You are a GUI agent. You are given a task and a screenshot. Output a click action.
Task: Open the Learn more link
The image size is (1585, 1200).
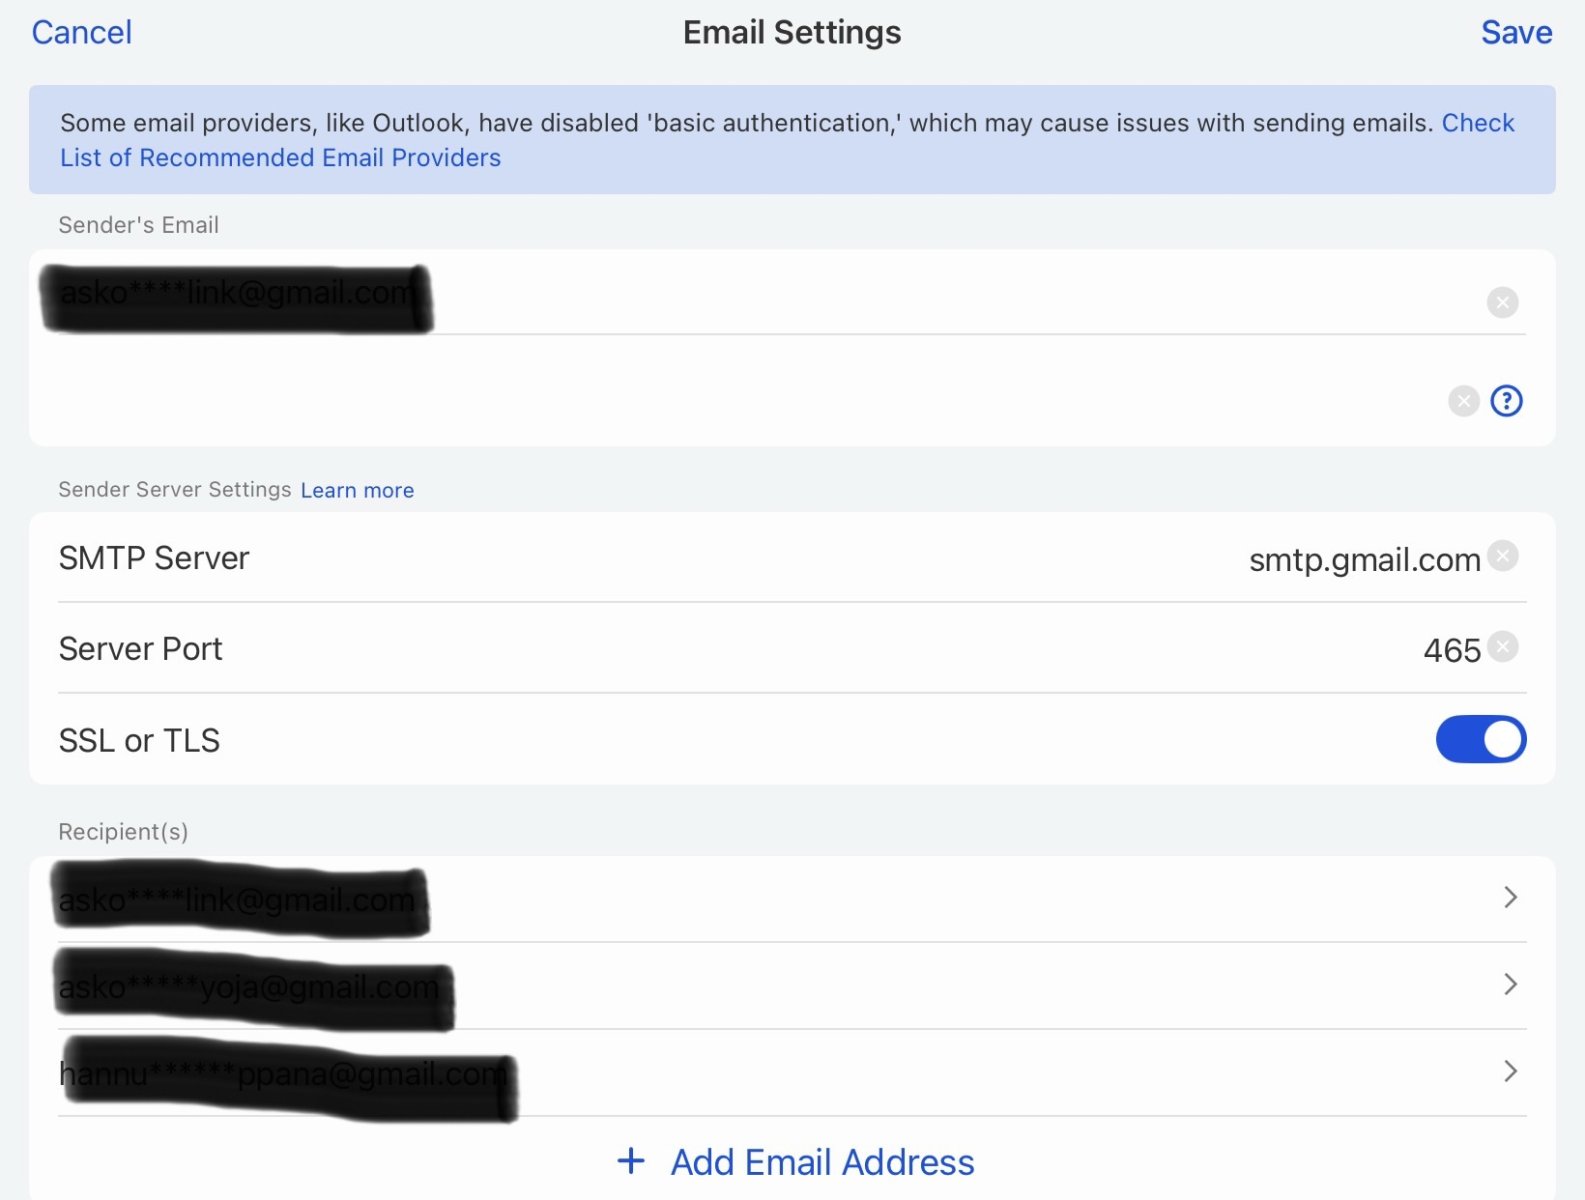(357, 490)
